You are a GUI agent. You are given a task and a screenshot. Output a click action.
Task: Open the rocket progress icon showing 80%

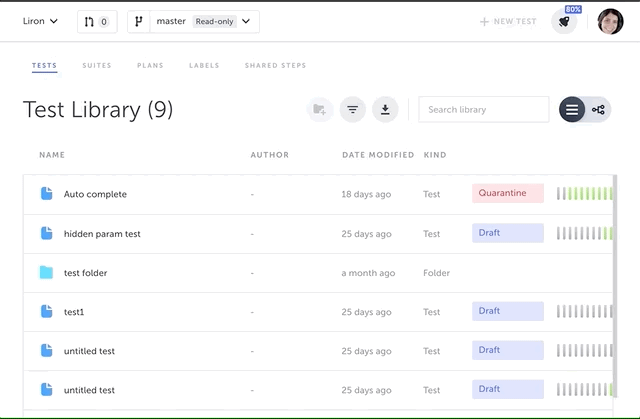click(564, 21)
